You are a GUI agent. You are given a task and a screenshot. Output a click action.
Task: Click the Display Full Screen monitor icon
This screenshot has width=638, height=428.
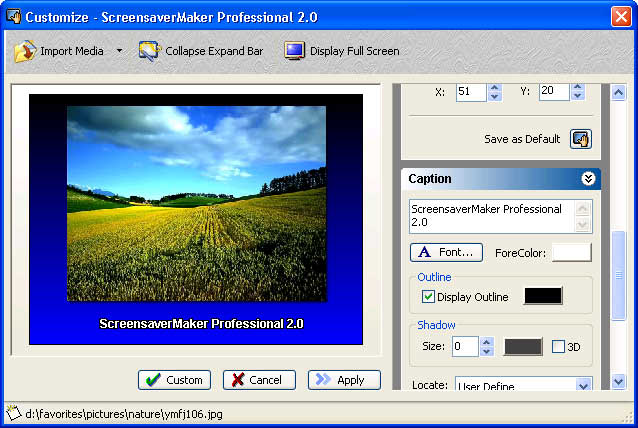[x=294, y=51]
